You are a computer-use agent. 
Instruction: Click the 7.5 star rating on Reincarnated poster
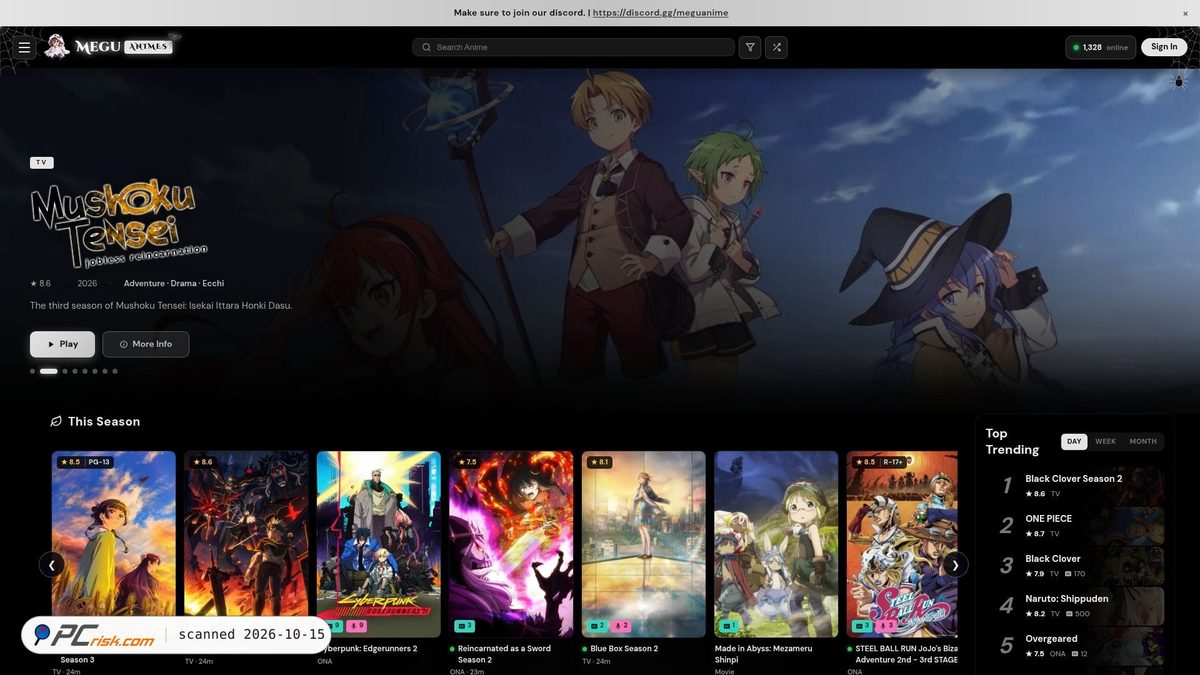468,462
